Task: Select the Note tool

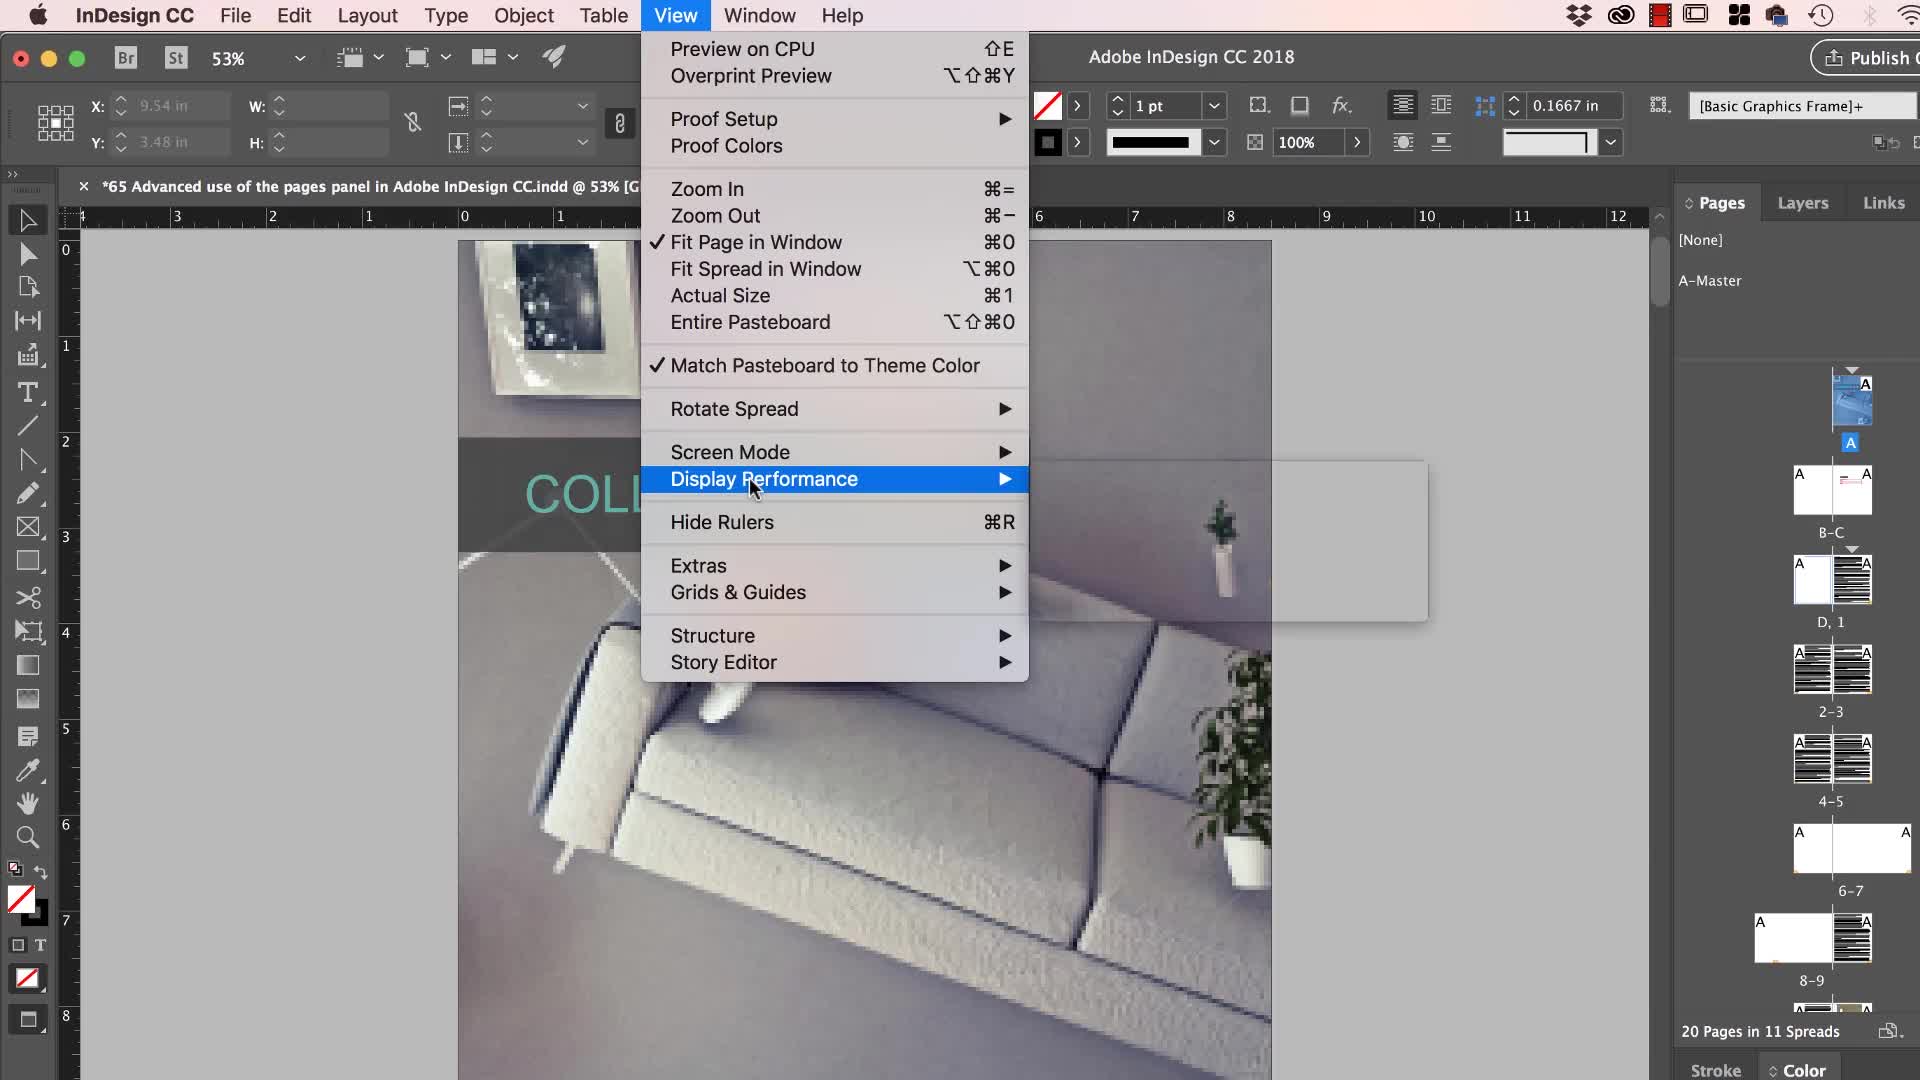Action: pos(27,737)
